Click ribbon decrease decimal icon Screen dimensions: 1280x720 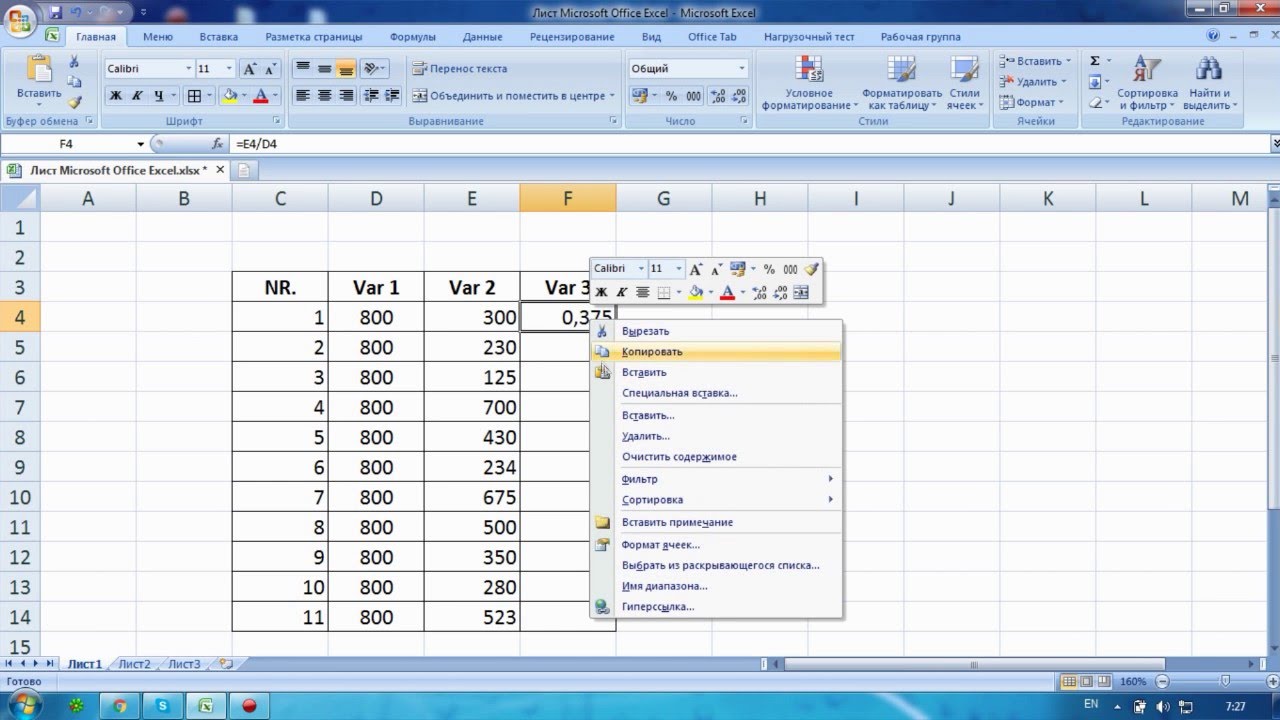pyautogui.click(x=739, y=96)
